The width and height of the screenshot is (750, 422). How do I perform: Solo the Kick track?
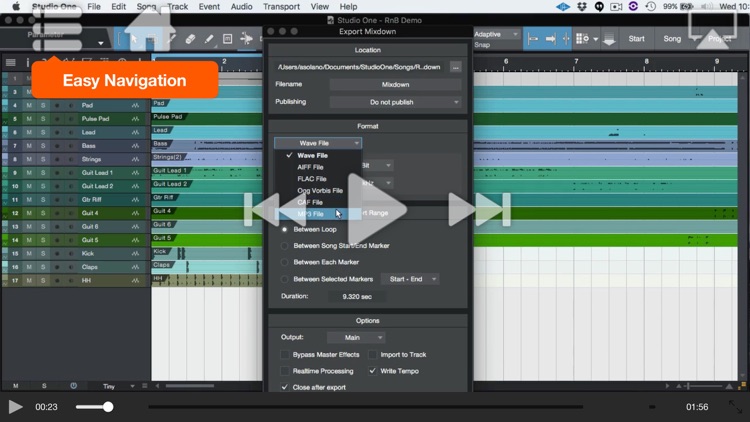click(43, 254)
